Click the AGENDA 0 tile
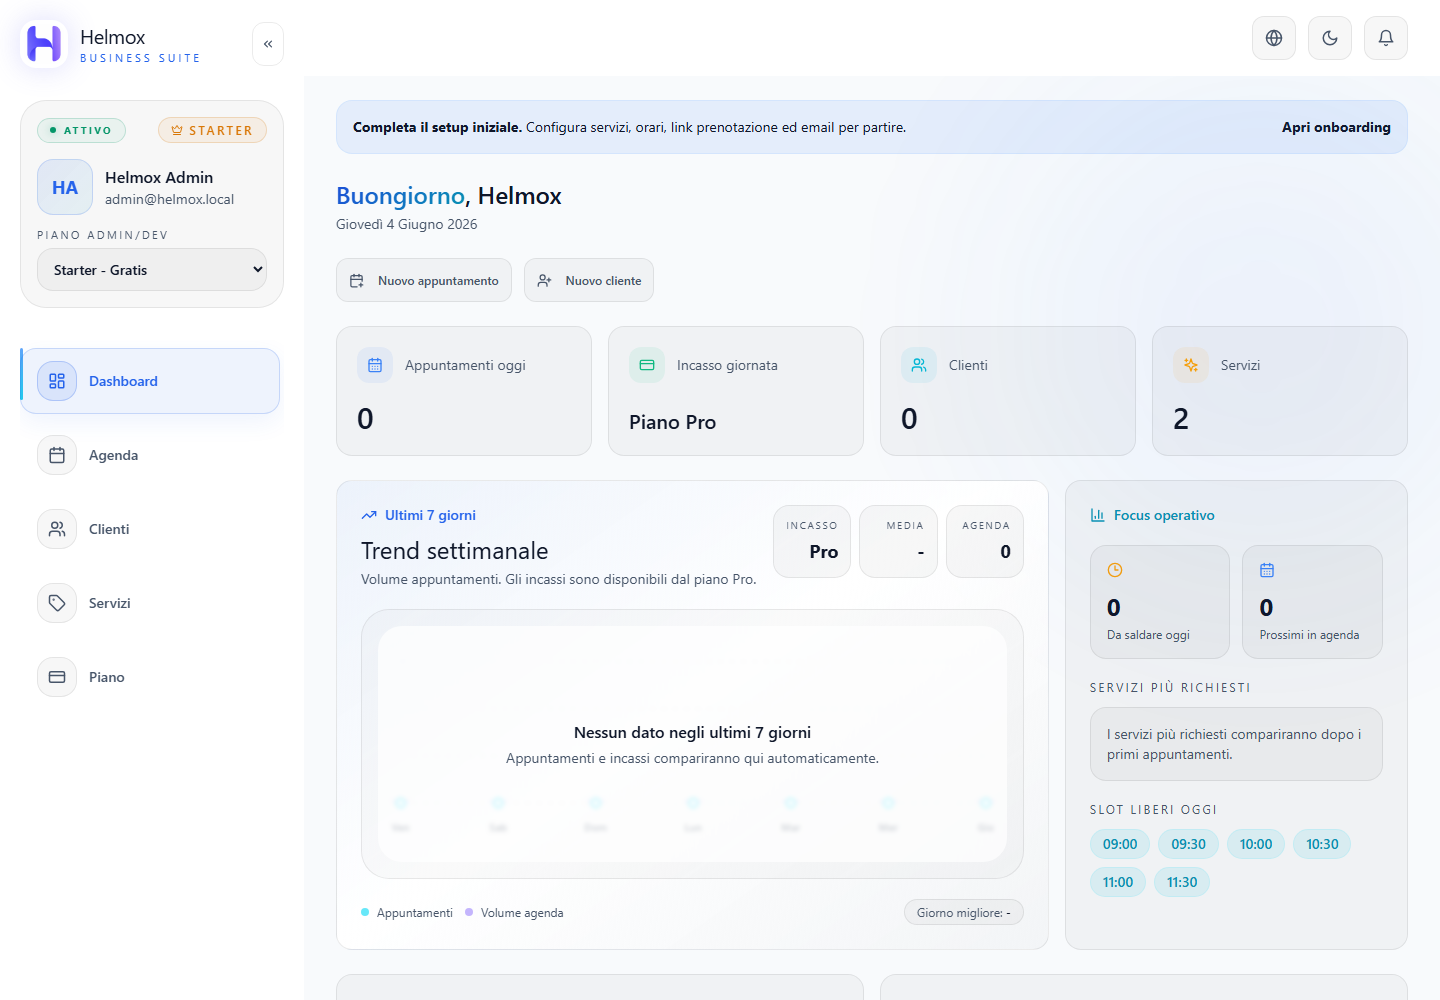The height and width of the screenshot is (1000, 1440). click(x=985, y=541)
